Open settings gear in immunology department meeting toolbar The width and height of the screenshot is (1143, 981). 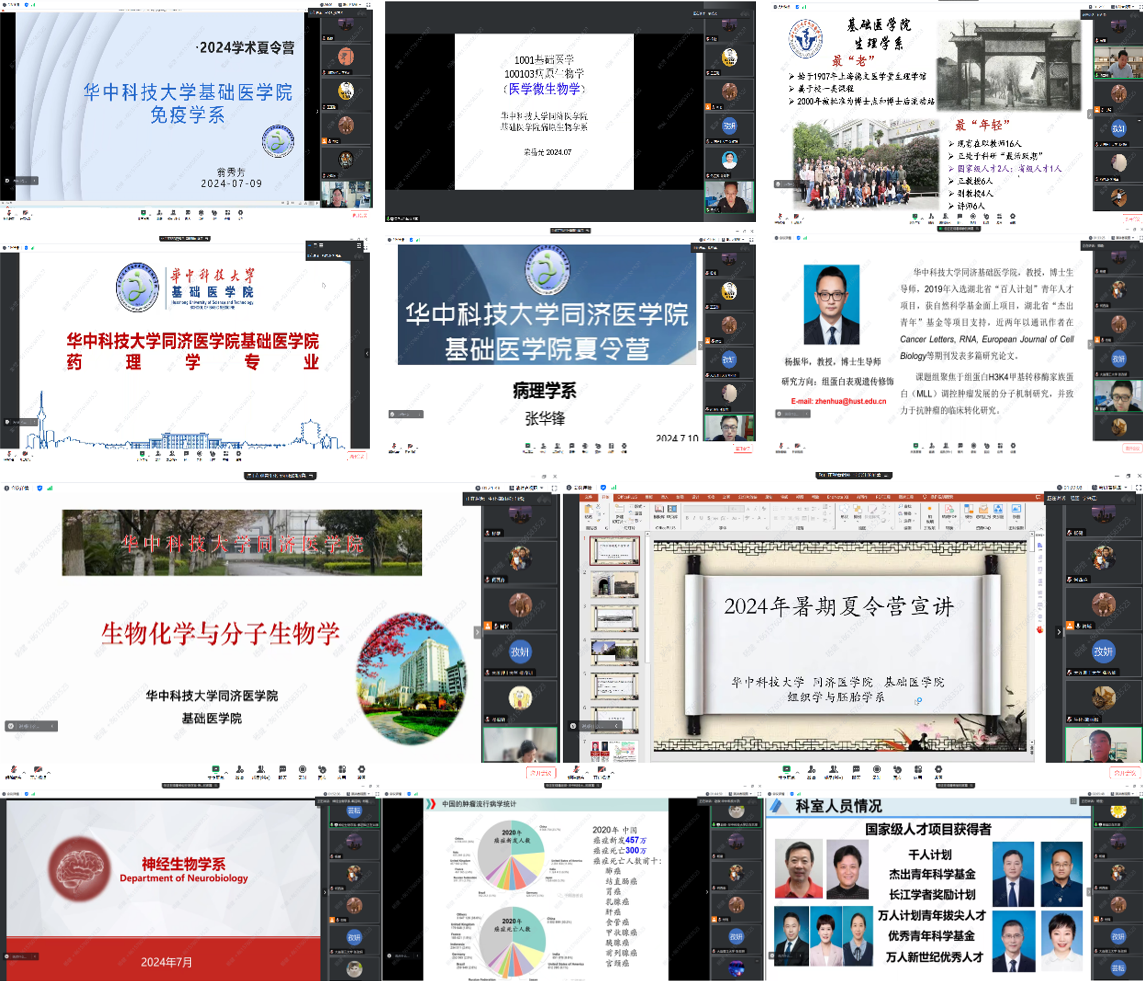[x=241, y=213]
